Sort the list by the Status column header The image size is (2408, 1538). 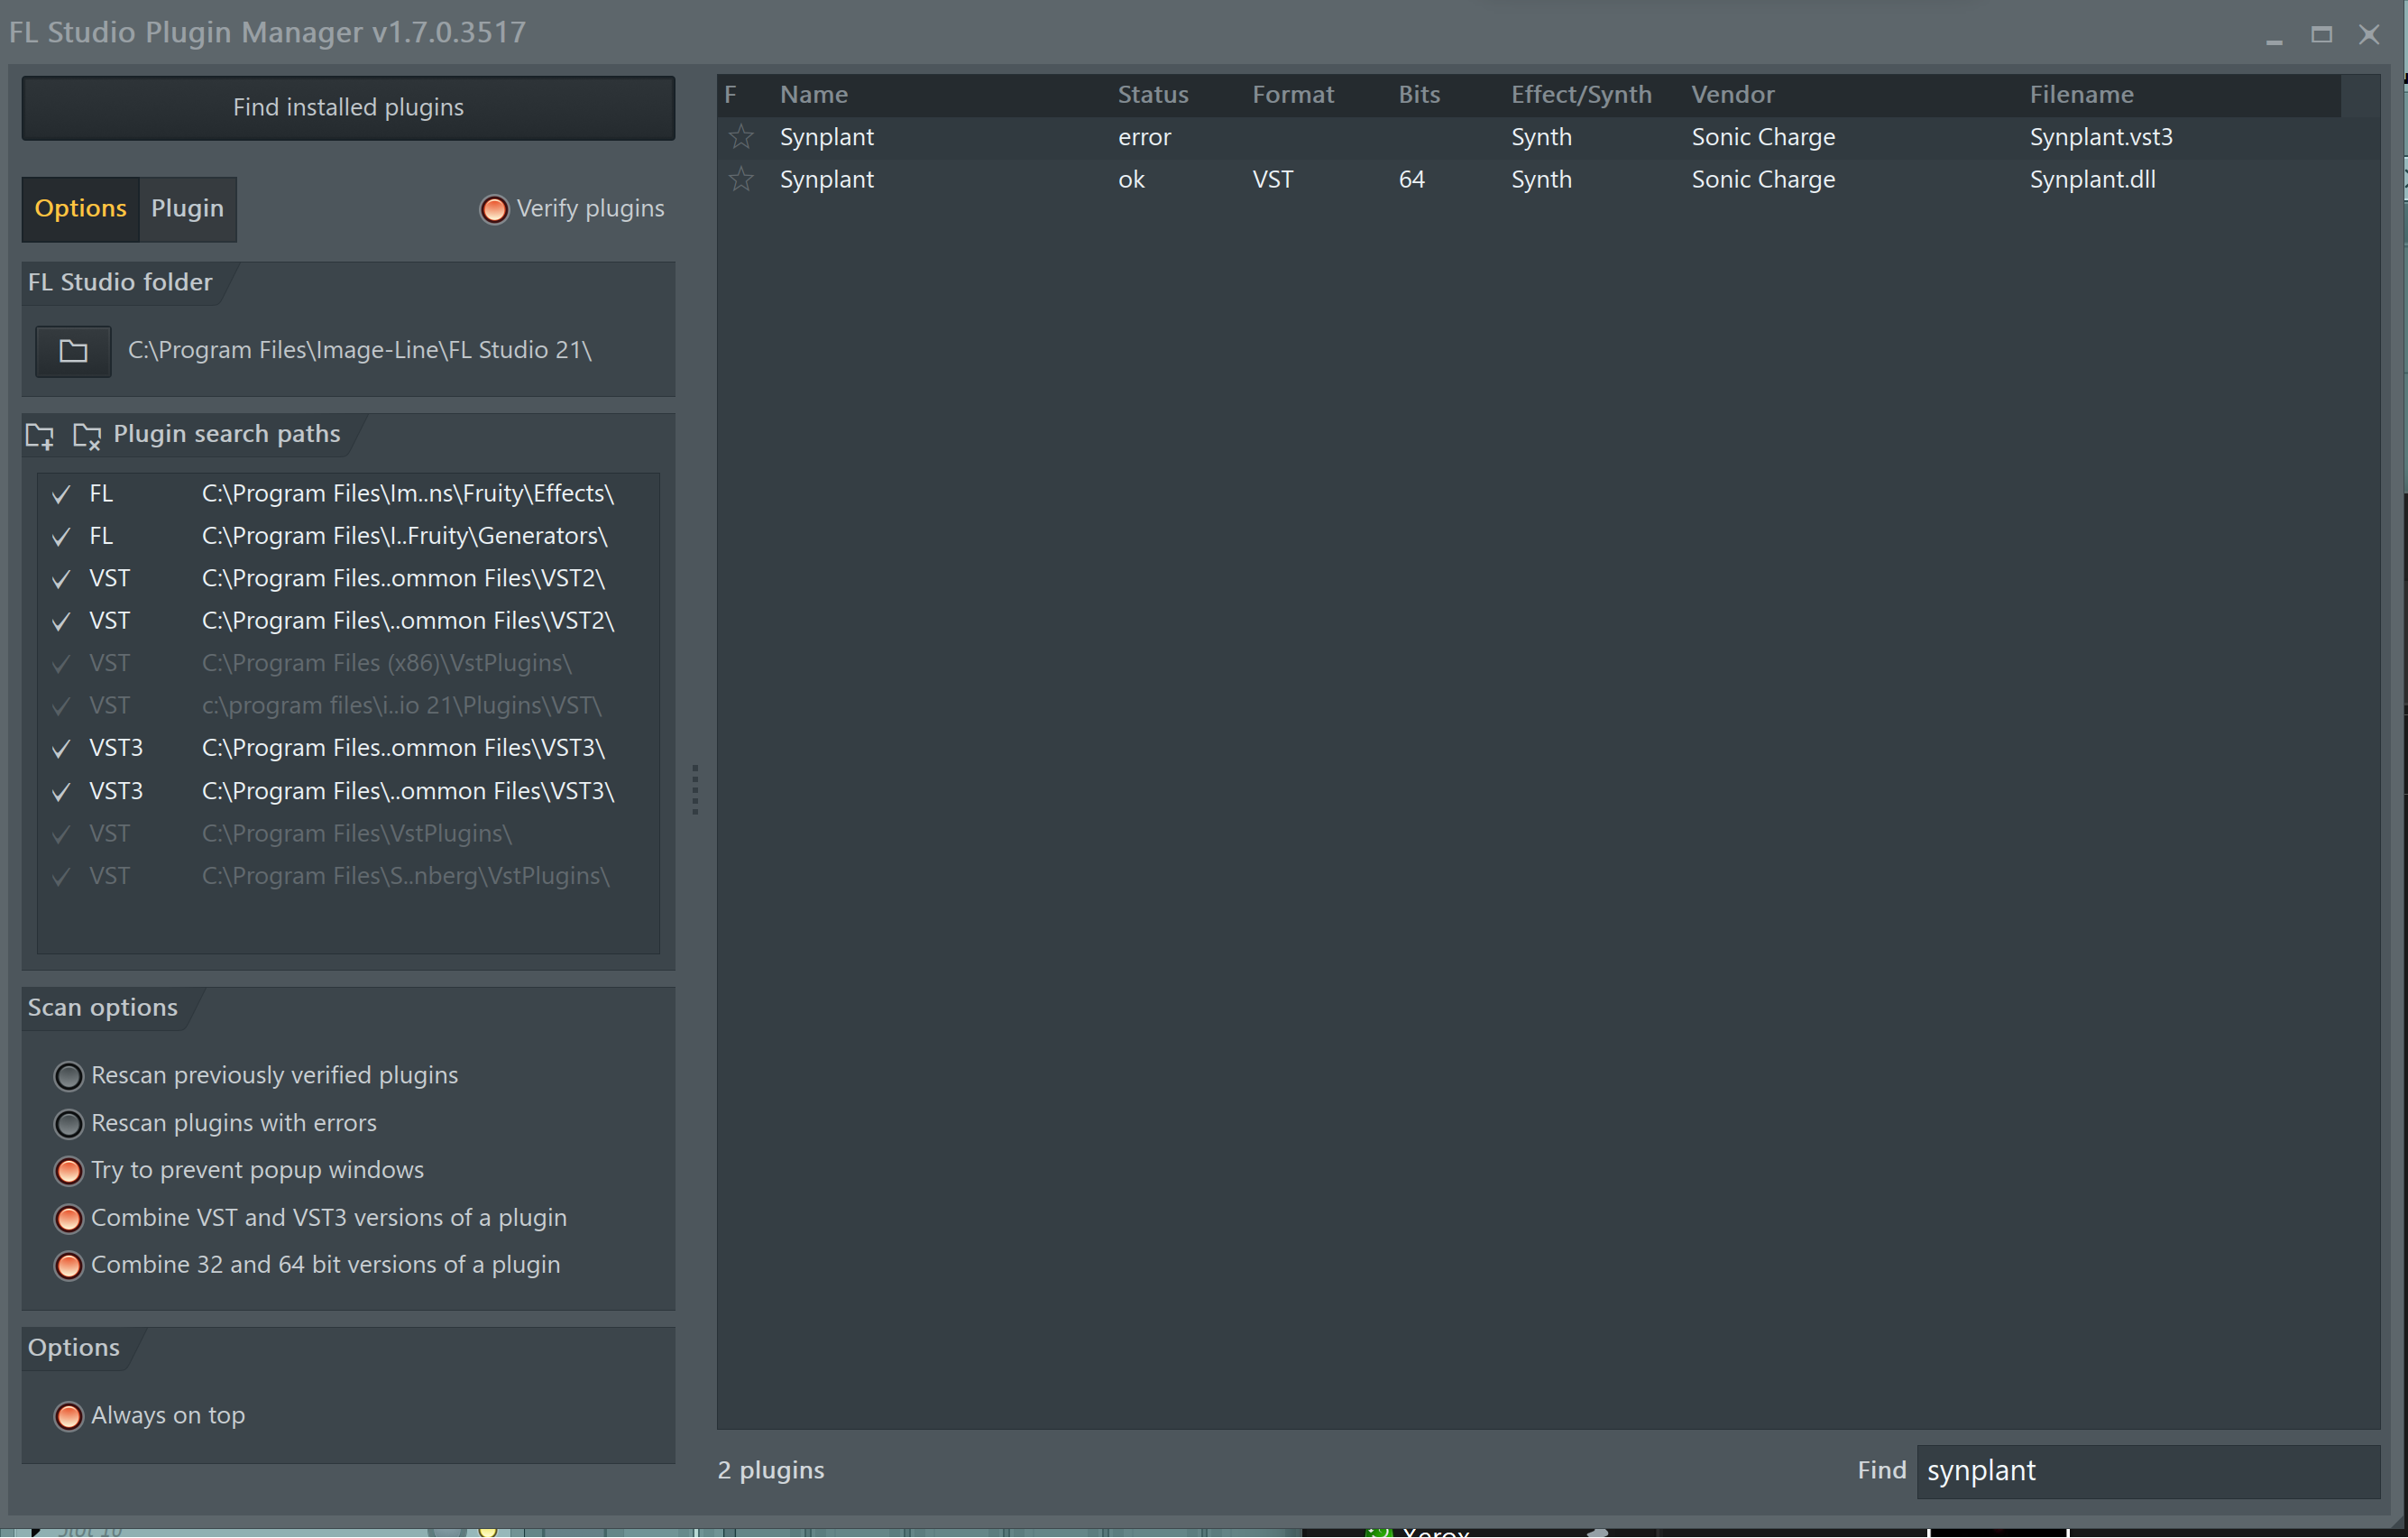1152,95
